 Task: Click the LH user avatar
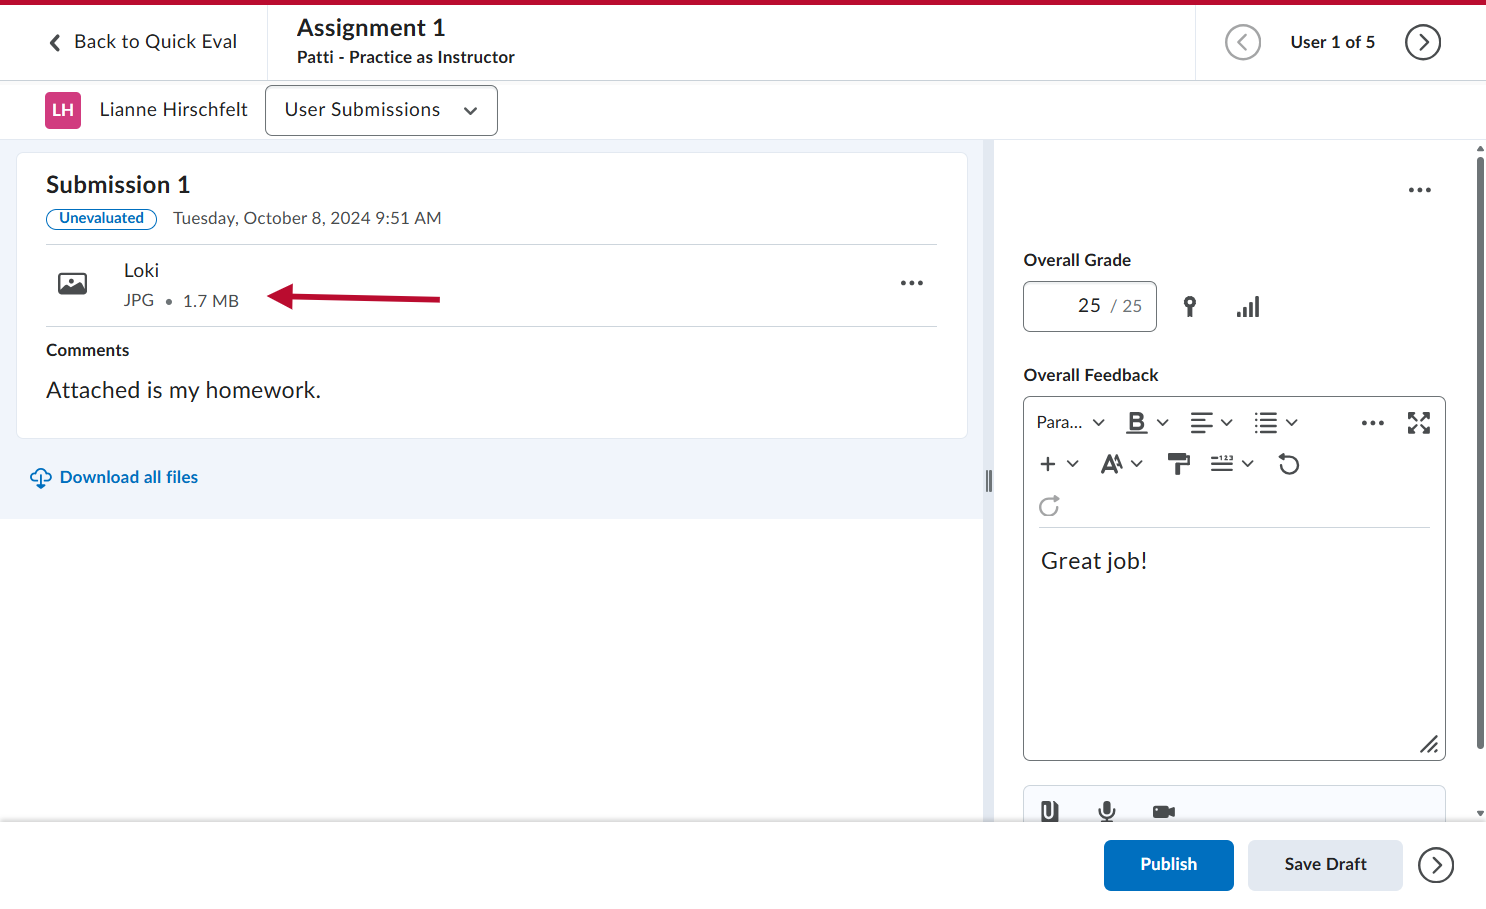[x=63, y=110]
